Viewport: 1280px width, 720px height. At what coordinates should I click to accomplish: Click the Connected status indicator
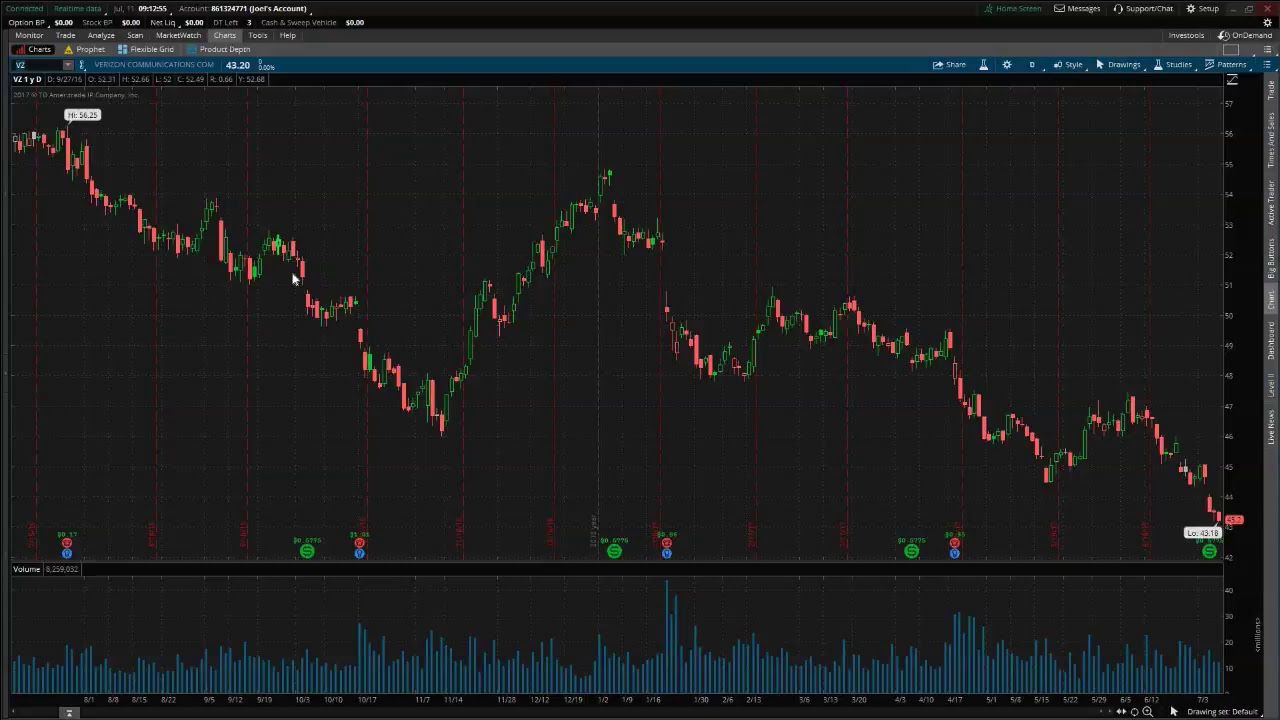(24, 8)
